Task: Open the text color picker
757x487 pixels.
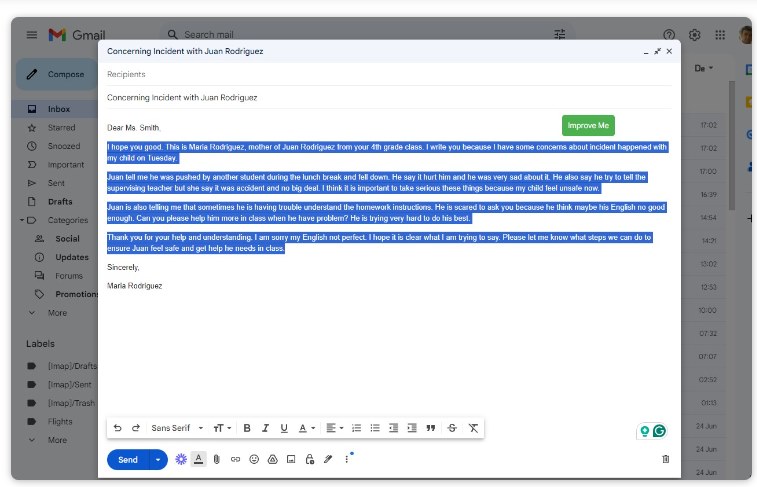Action: [x=305, y=428]
